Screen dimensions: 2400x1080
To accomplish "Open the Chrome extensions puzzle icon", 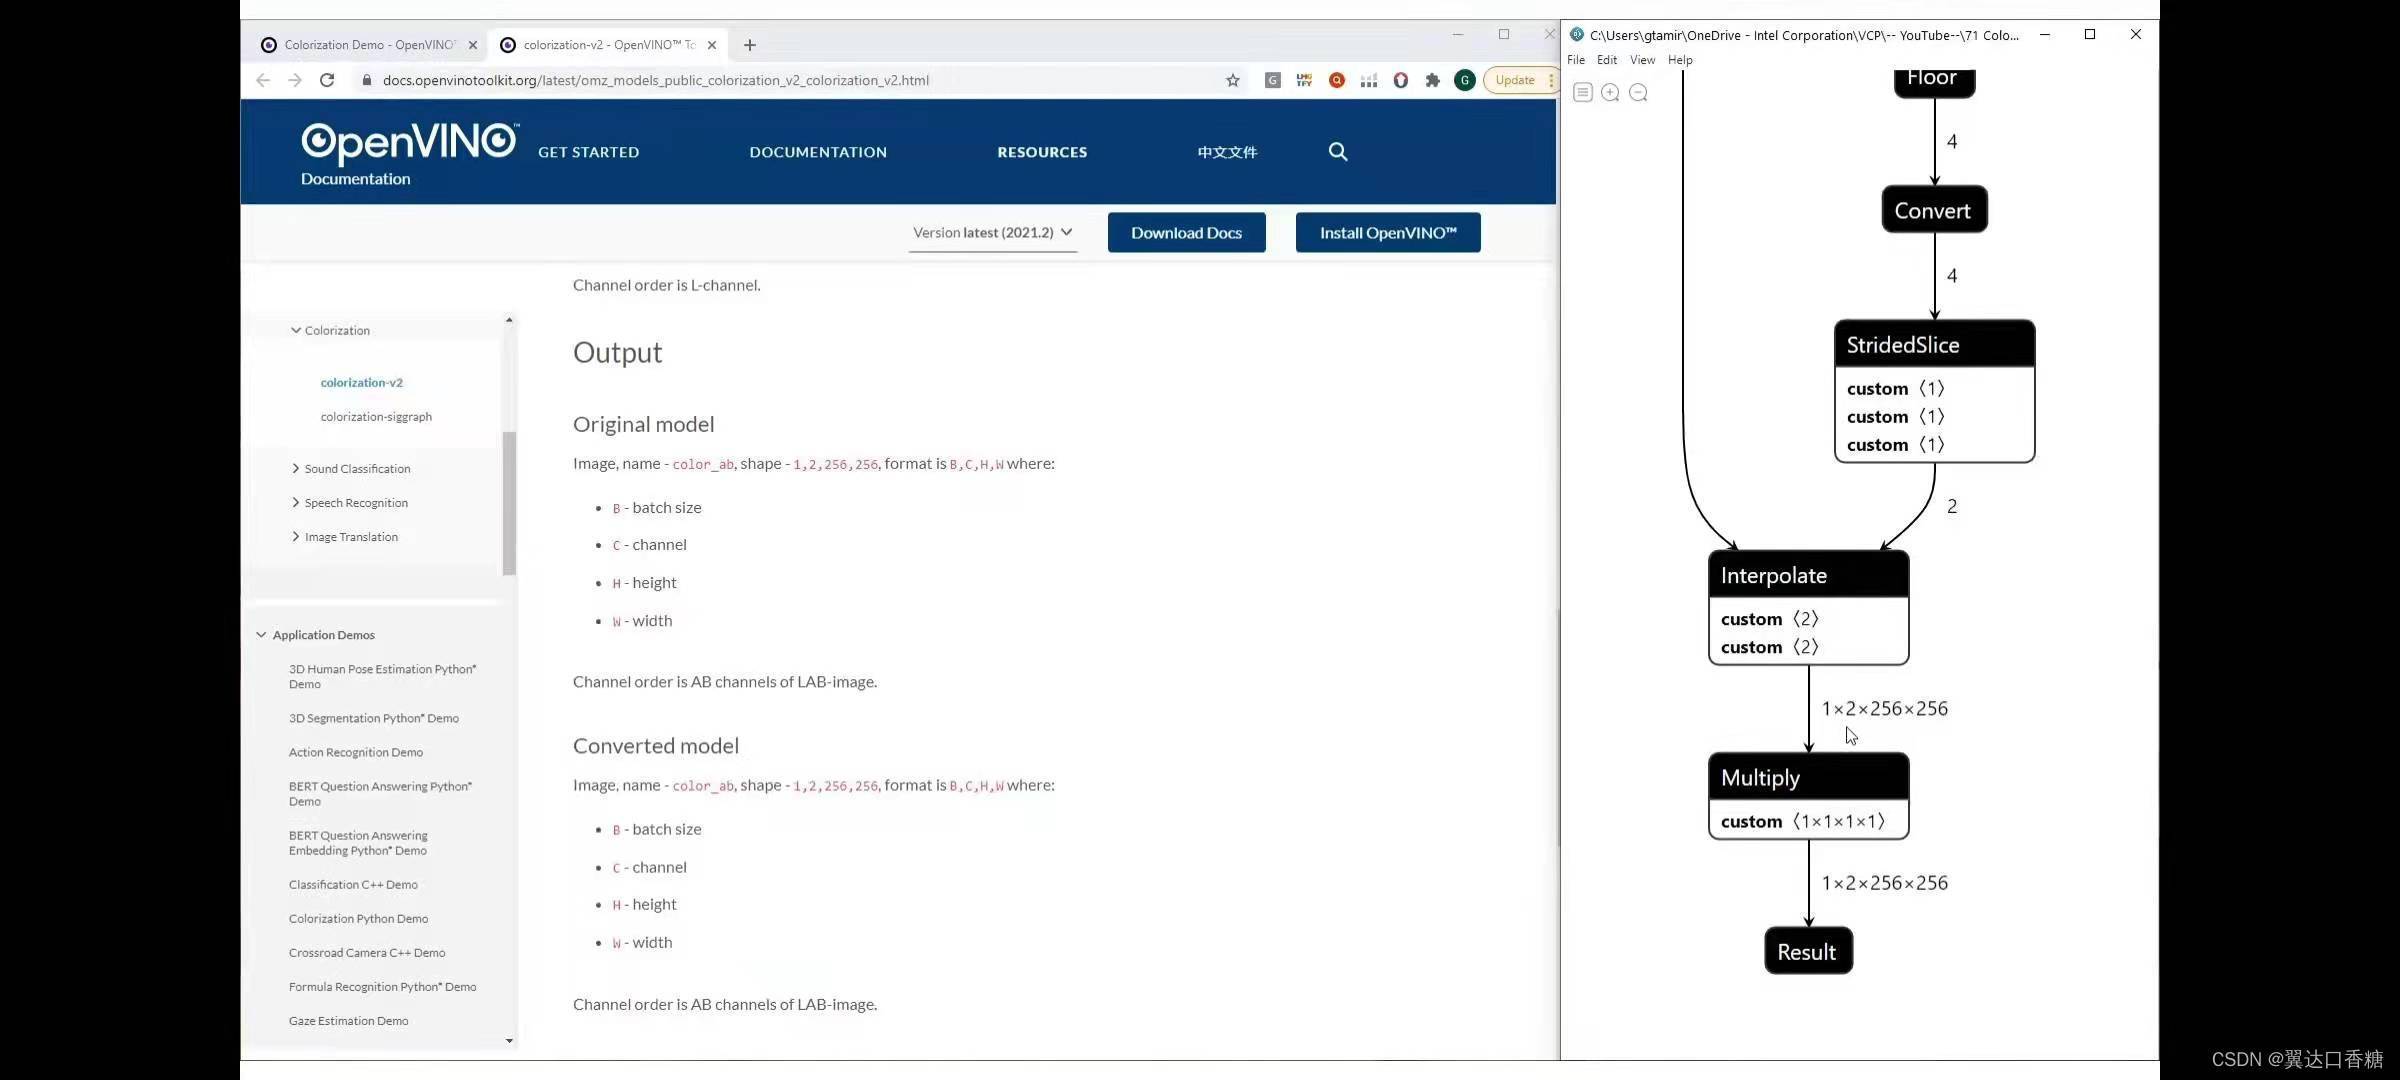I will [x=1433, y=80].
